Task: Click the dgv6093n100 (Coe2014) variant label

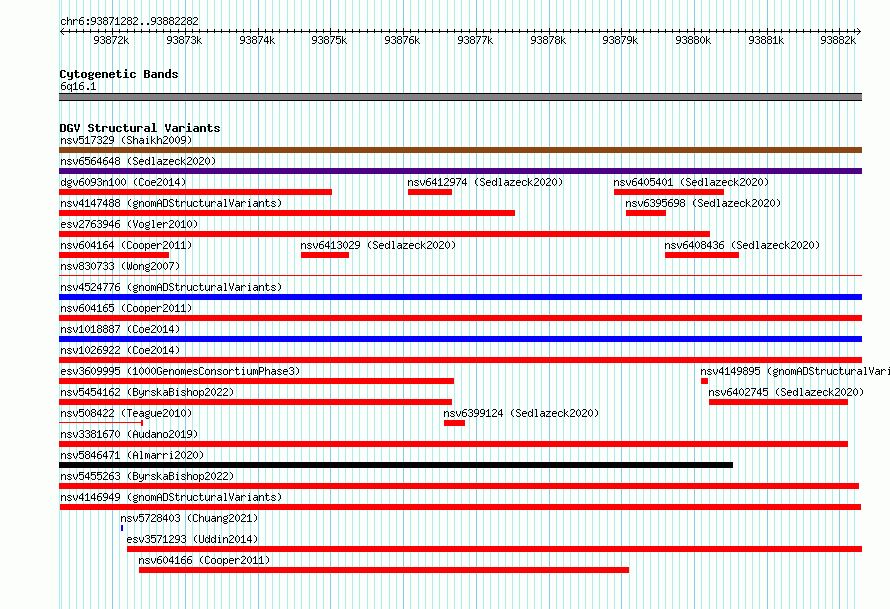Action: point(123,182)
